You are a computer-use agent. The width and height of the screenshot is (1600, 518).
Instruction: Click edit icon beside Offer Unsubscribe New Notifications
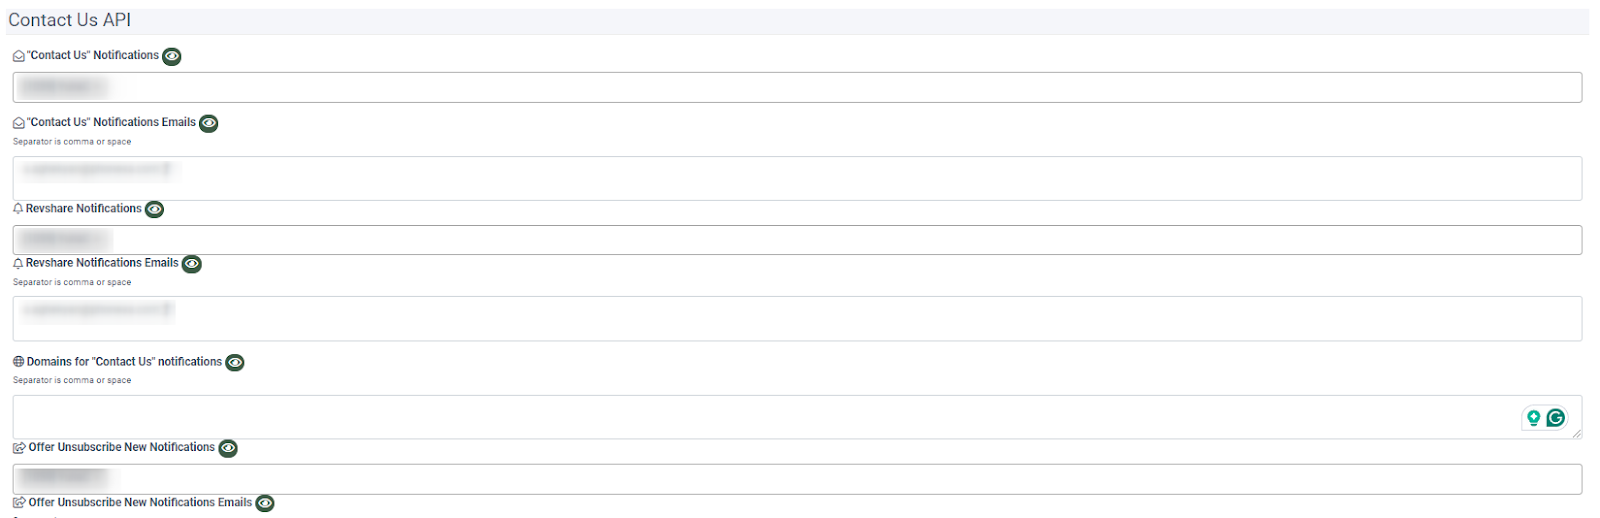click(19, 448)
